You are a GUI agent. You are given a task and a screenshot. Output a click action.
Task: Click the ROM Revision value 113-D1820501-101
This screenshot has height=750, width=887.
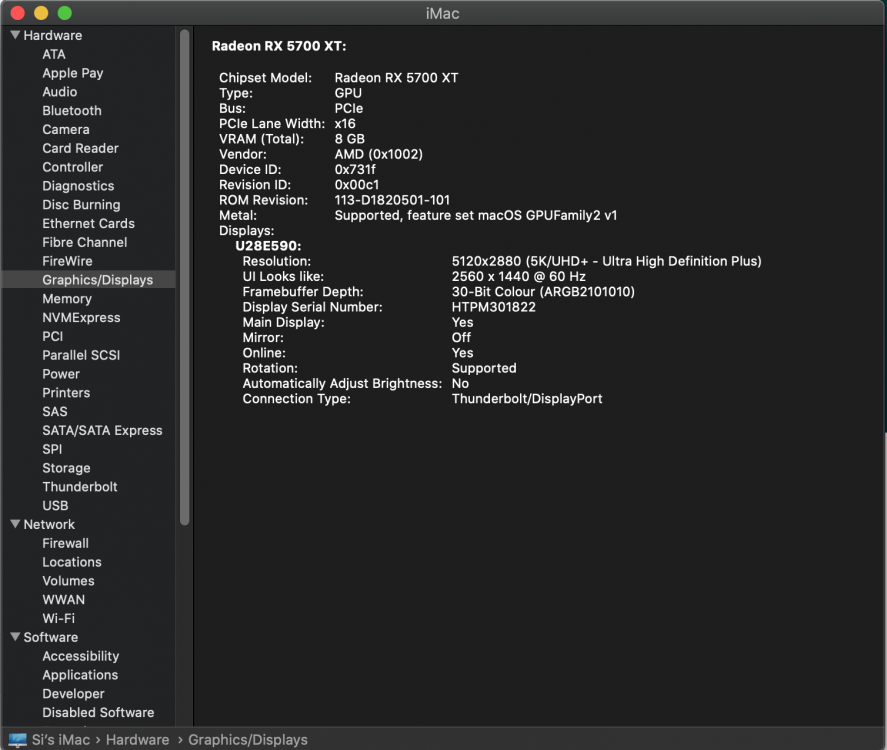[392, 200]
